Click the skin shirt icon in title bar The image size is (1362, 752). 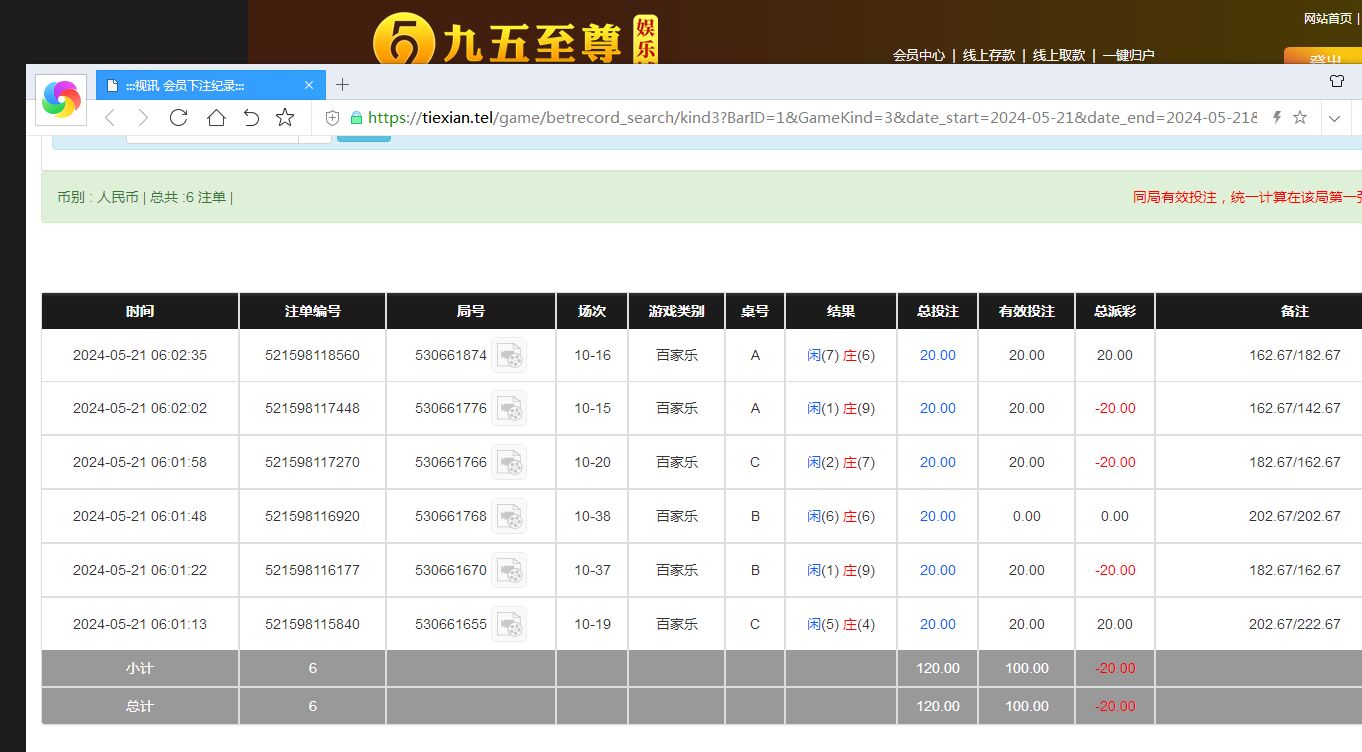(1337, 82)
